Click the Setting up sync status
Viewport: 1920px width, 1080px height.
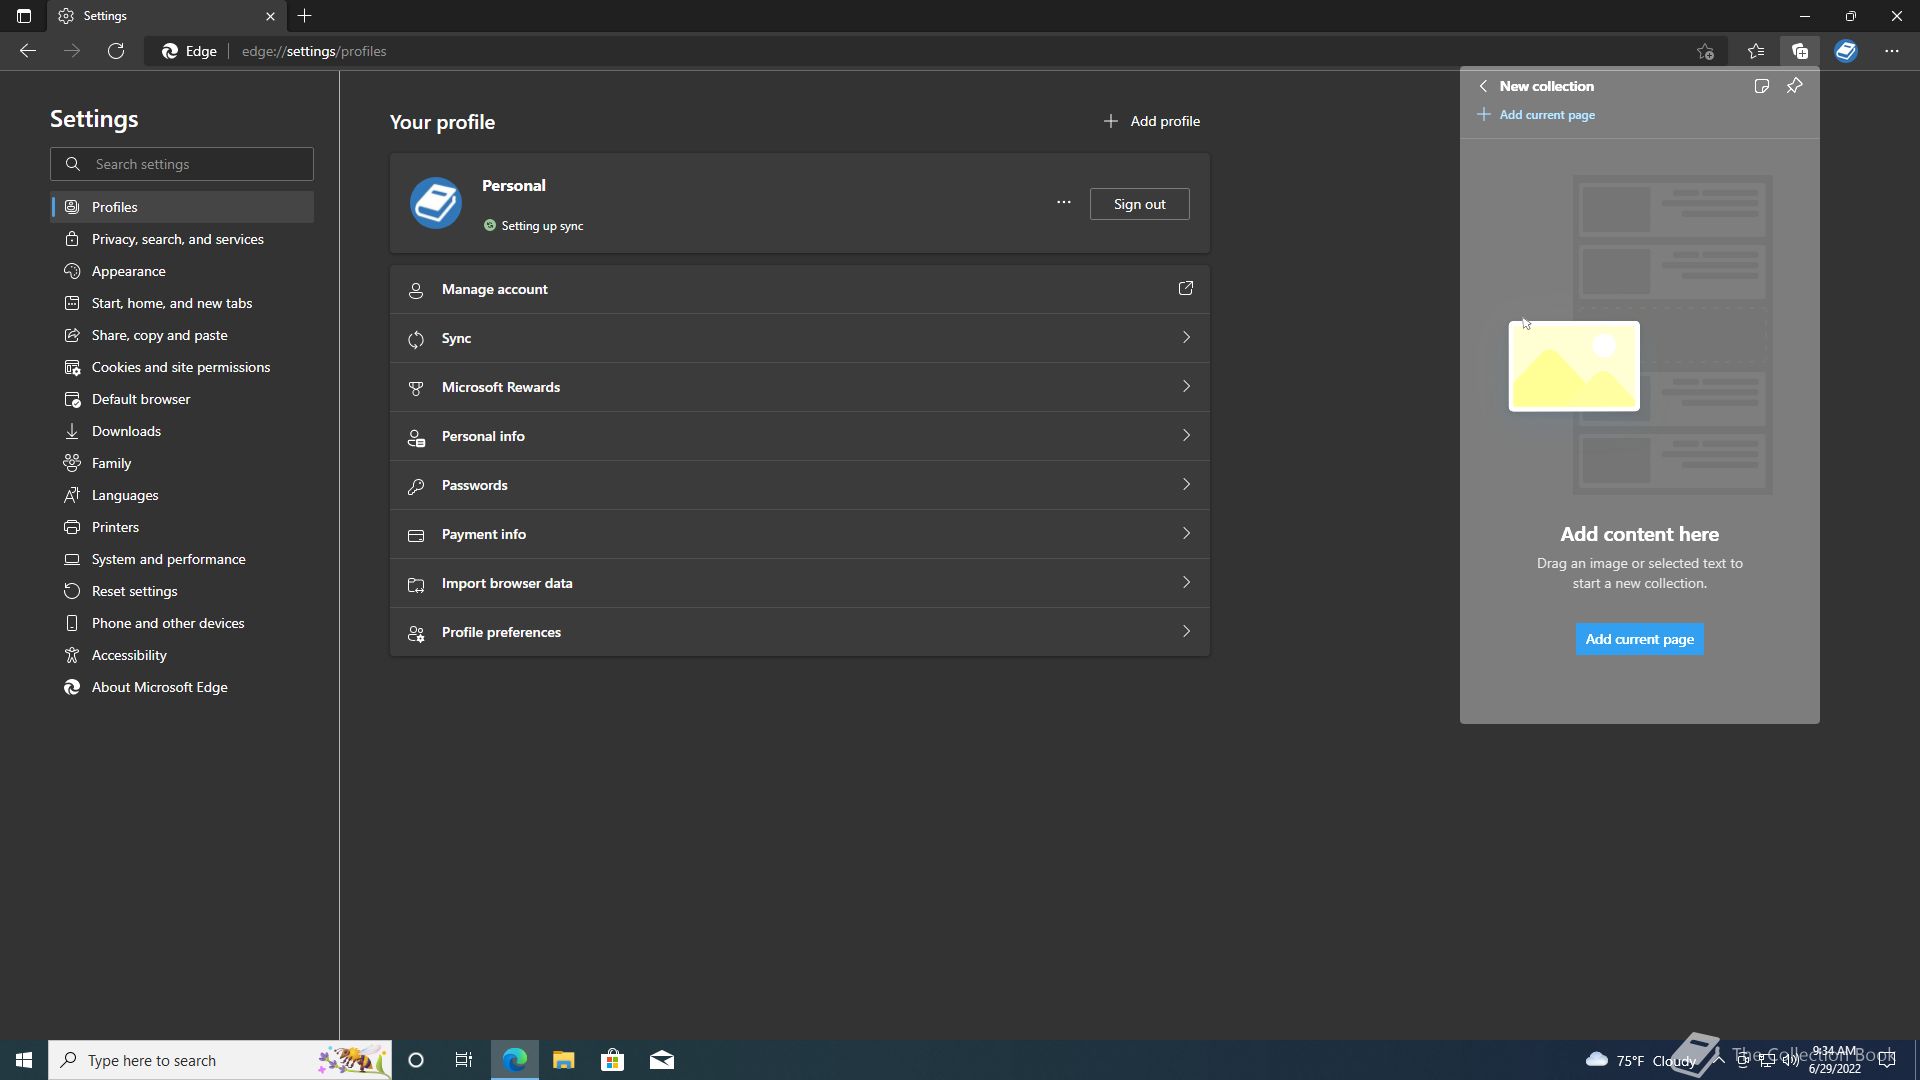tap(534, 226)
